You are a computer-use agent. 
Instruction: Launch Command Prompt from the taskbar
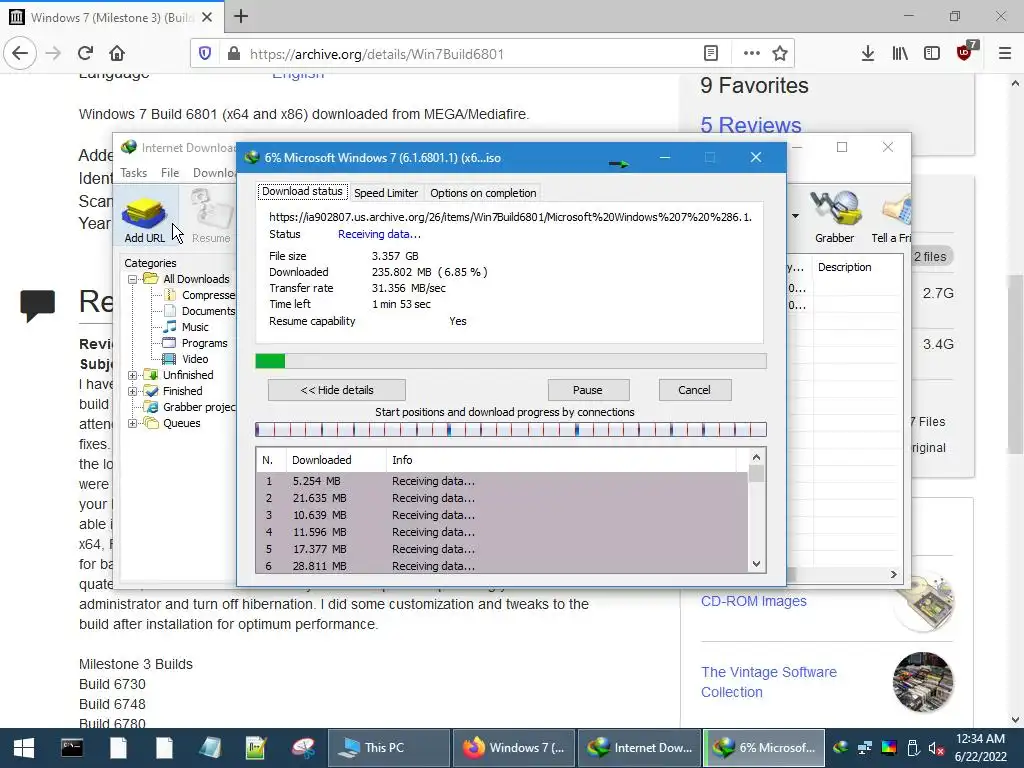point(72,748)
